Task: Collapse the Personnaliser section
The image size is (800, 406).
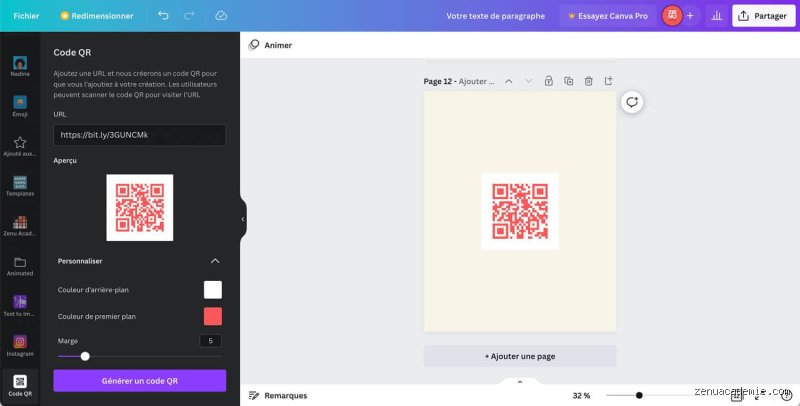Action: [215, 261]
